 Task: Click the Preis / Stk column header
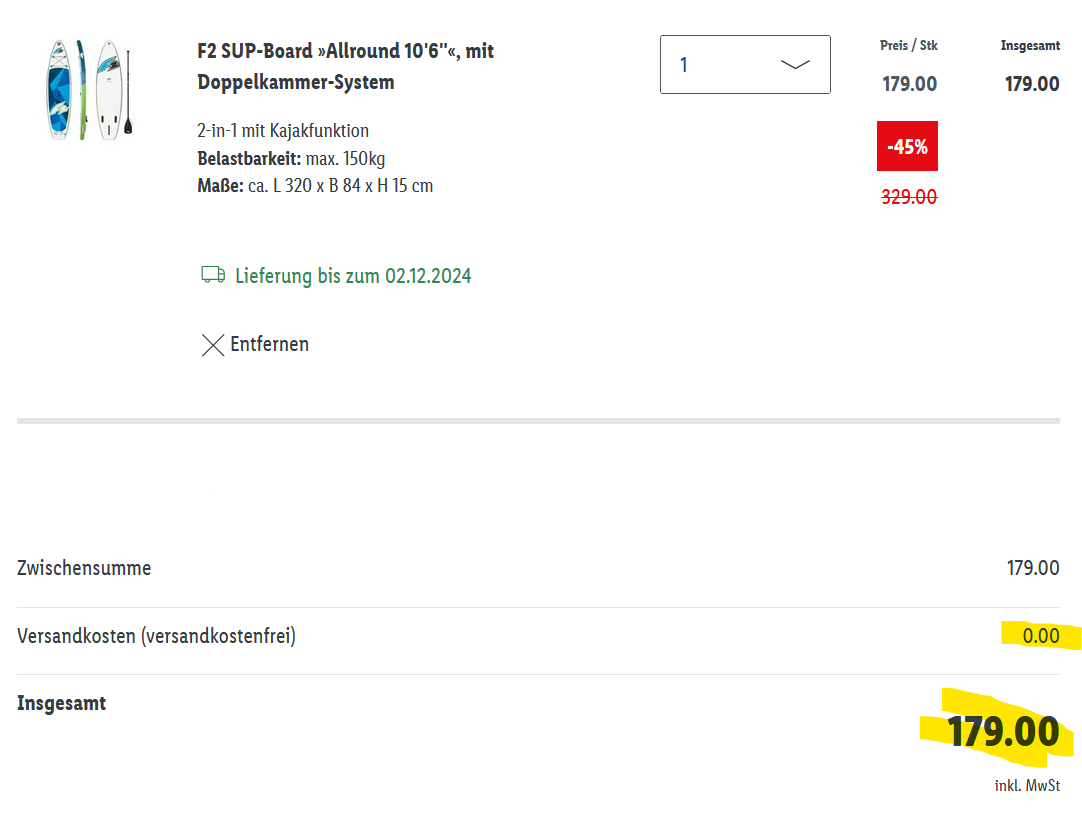point(908,45)
